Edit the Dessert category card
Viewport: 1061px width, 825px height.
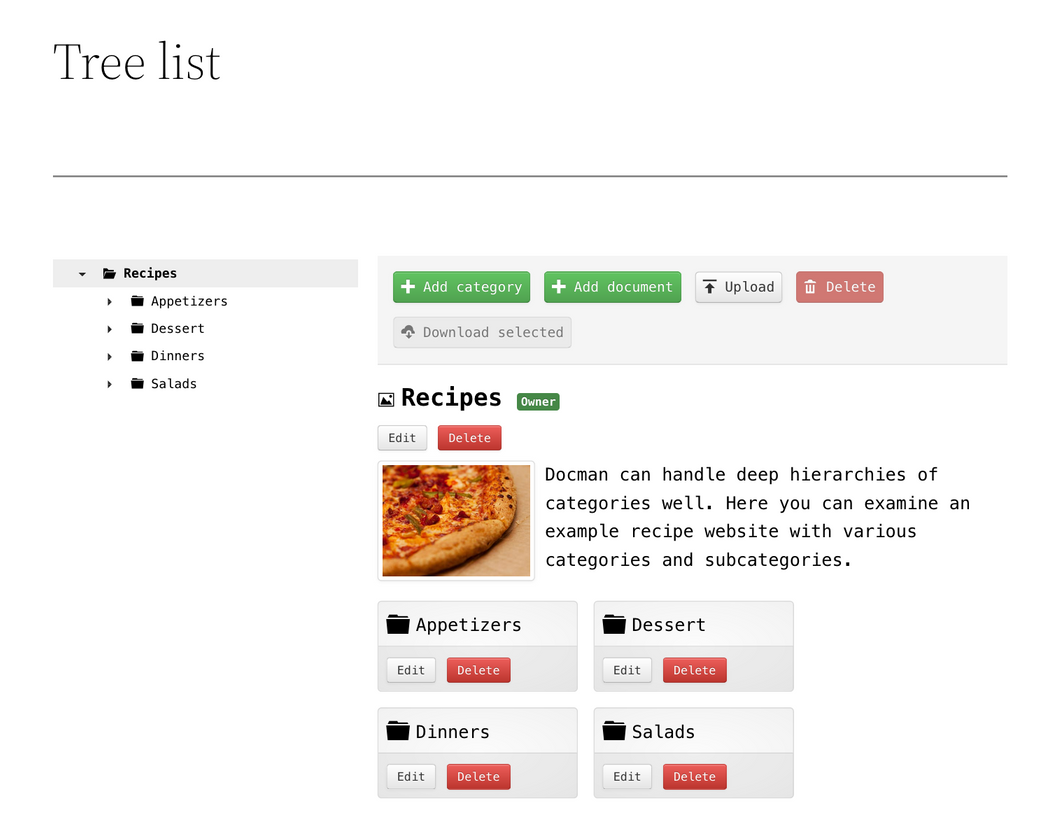(627, 670)
